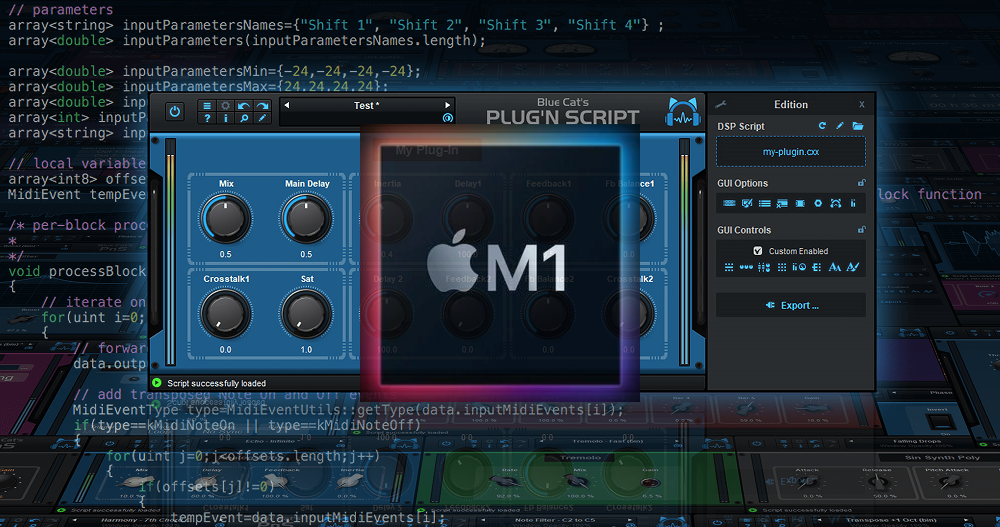This screenshot has width=1000, height=527.
Task: Click the undo arrow icon
Action: 244,106
